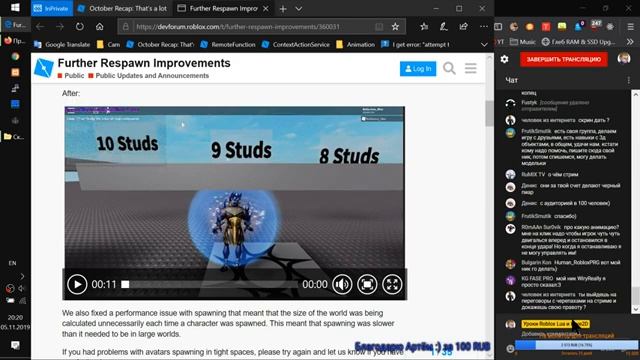Open YouTube account avatar
Screen dimensions: 640x360
click(624, 59)
